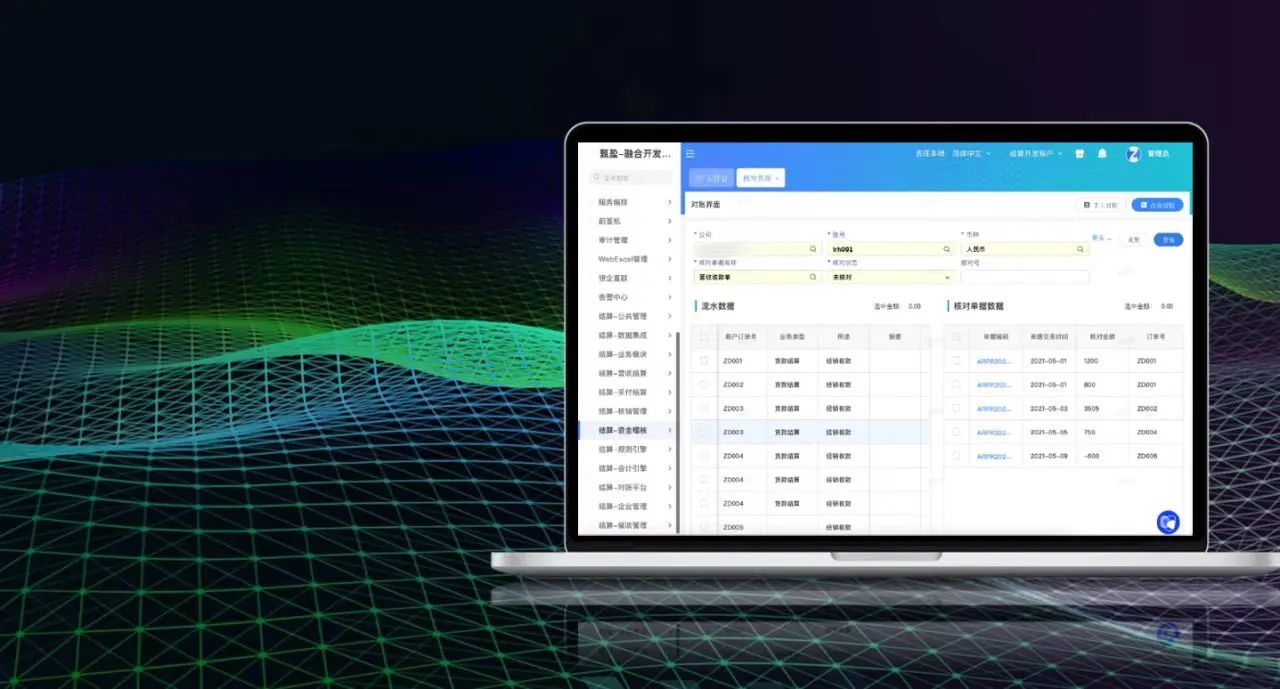Open notifications bell icon
This screenshot has height=689, width=1280.
(1102, 154)
